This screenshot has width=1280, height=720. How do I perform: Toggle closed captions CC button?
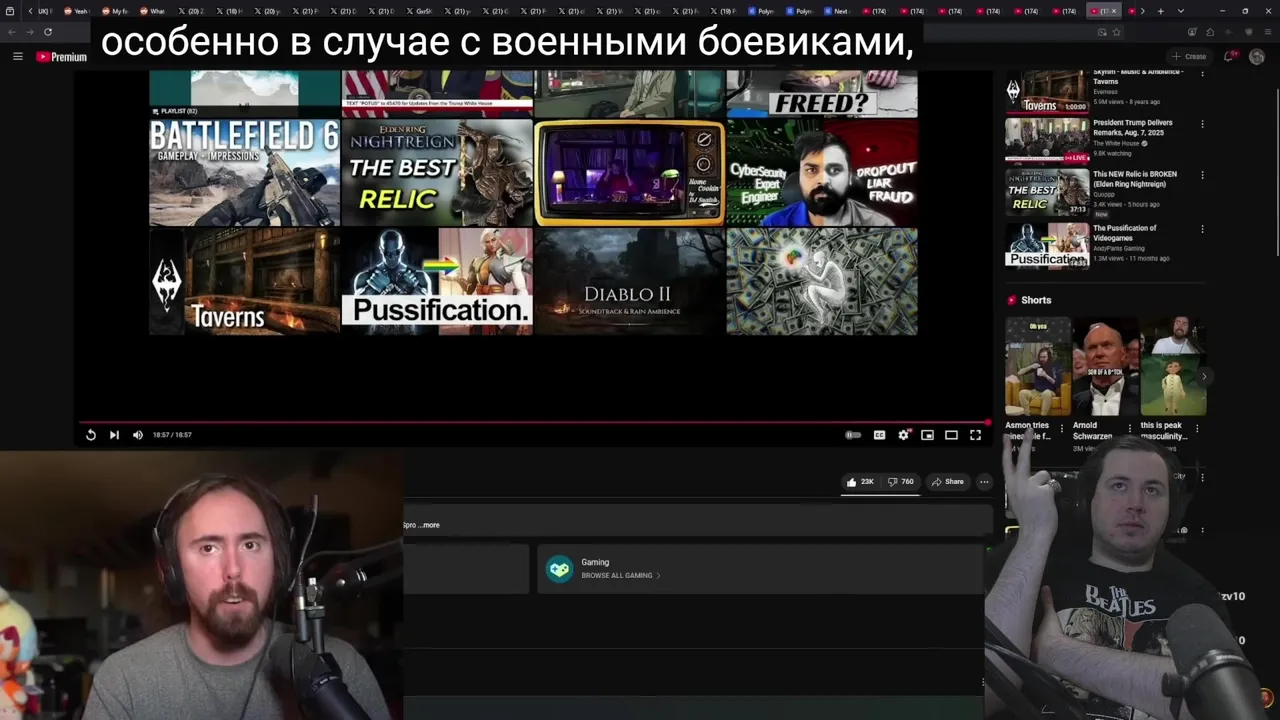point(879,435)
